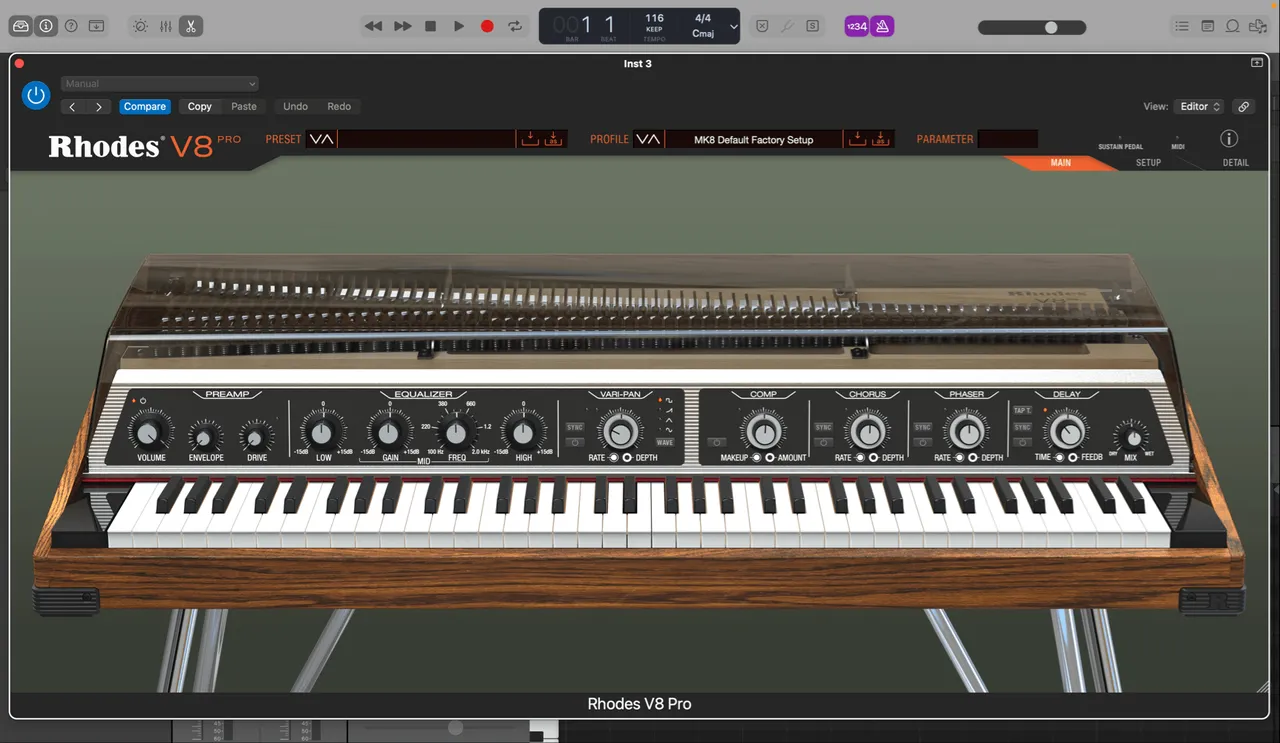Open the List Editors icon
This screenshot has height=743, width=1280.
pyautogui.click(x=1182, y=26)
